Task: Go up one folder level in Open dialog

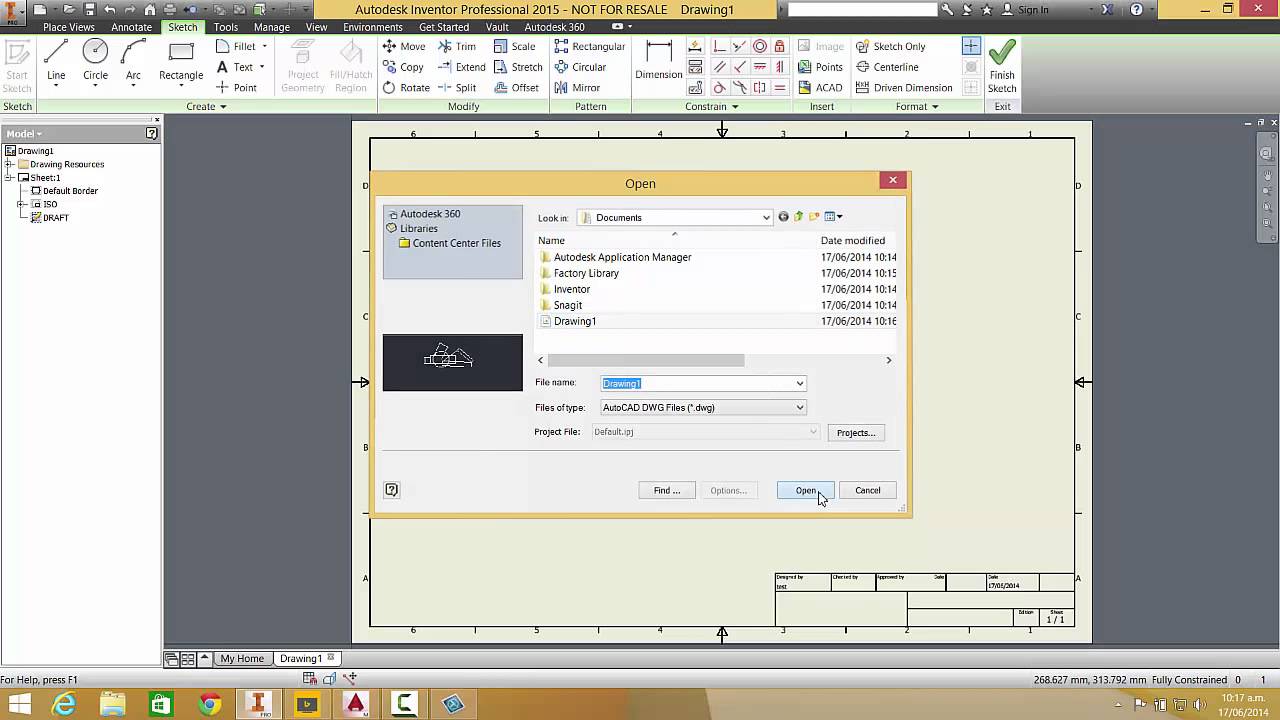Action: [798, 217]
